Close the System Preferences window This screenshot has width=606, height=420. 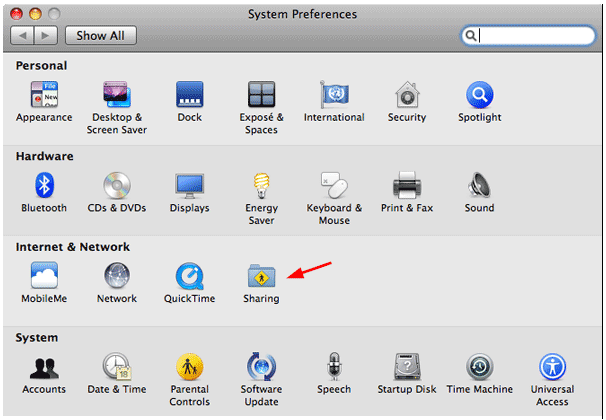(x=16, y=14)
